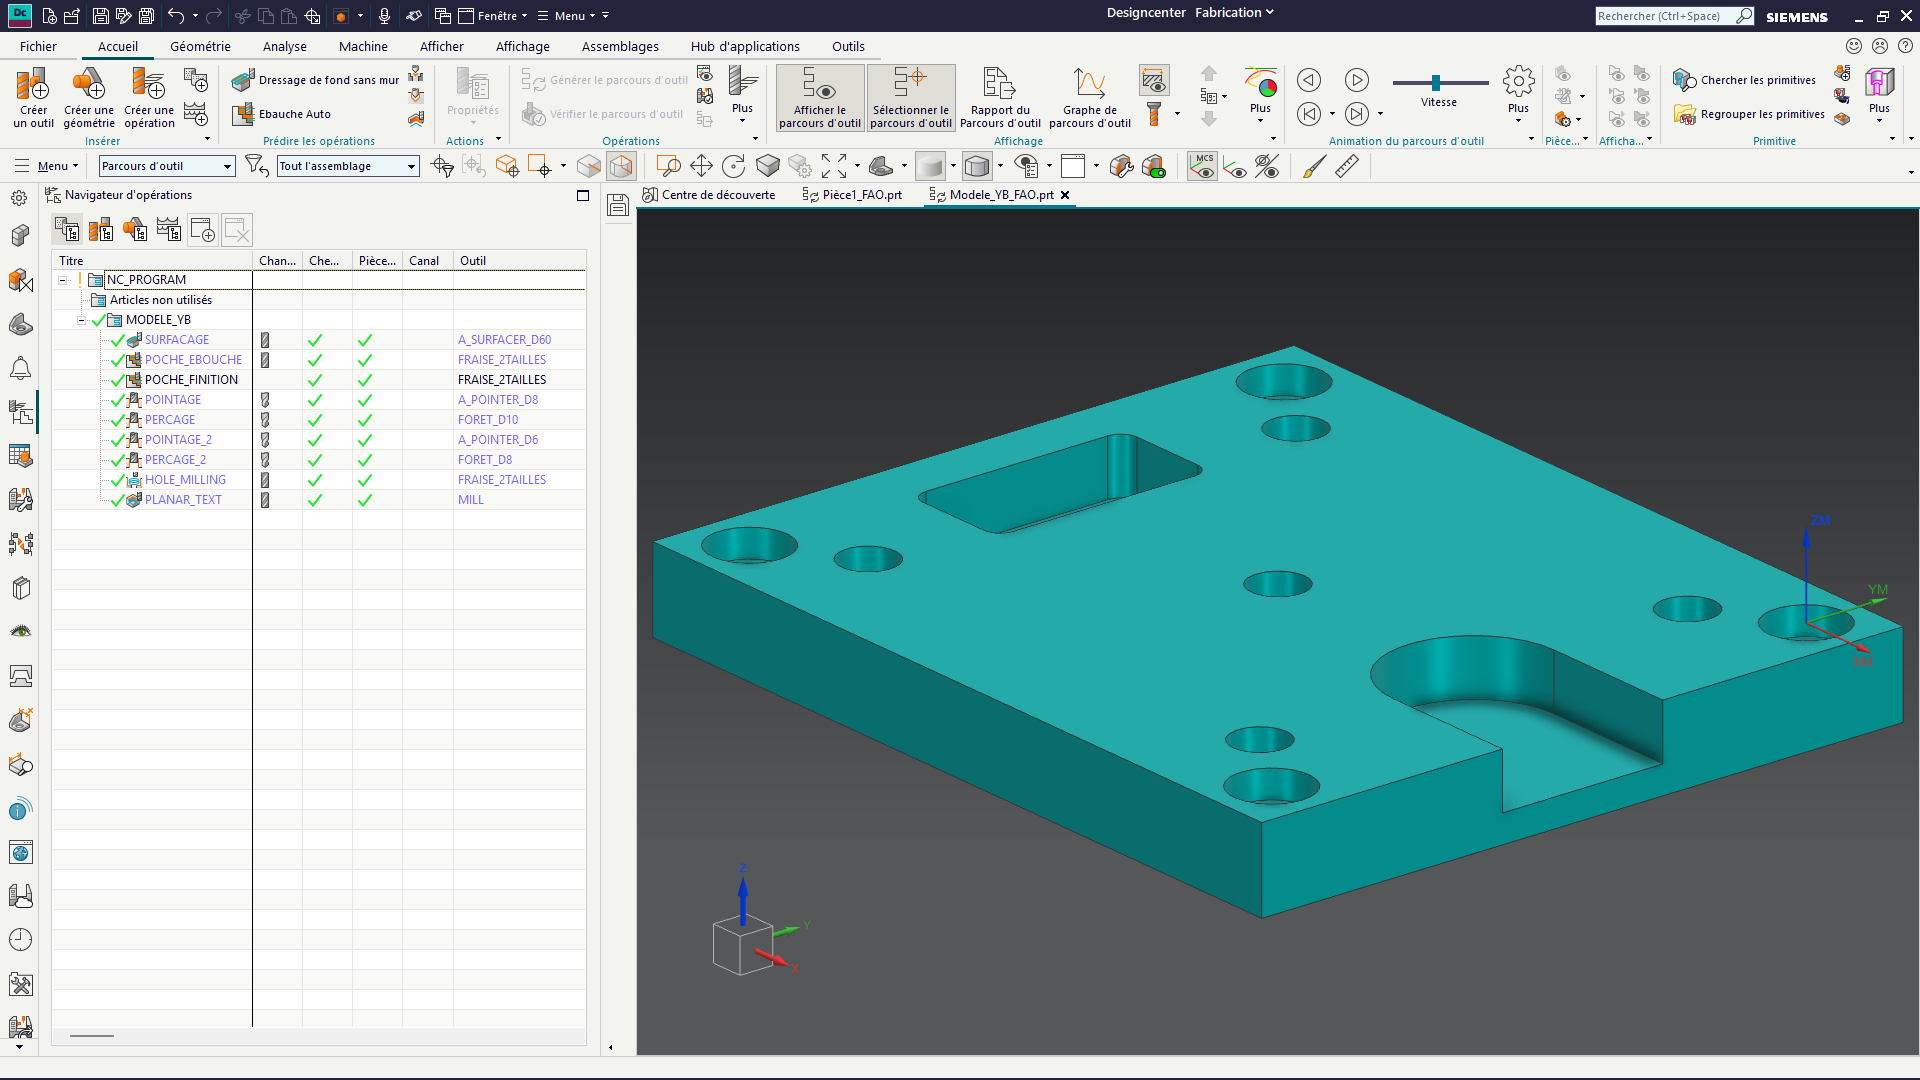Open the Géométrie ribbon tab

click(x=200, y=46)
